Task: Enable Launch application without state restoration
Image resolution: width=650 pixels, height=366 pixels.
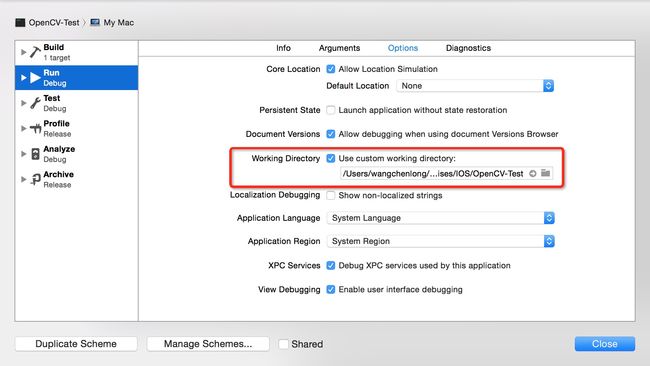Action: (x=330, y=110)
